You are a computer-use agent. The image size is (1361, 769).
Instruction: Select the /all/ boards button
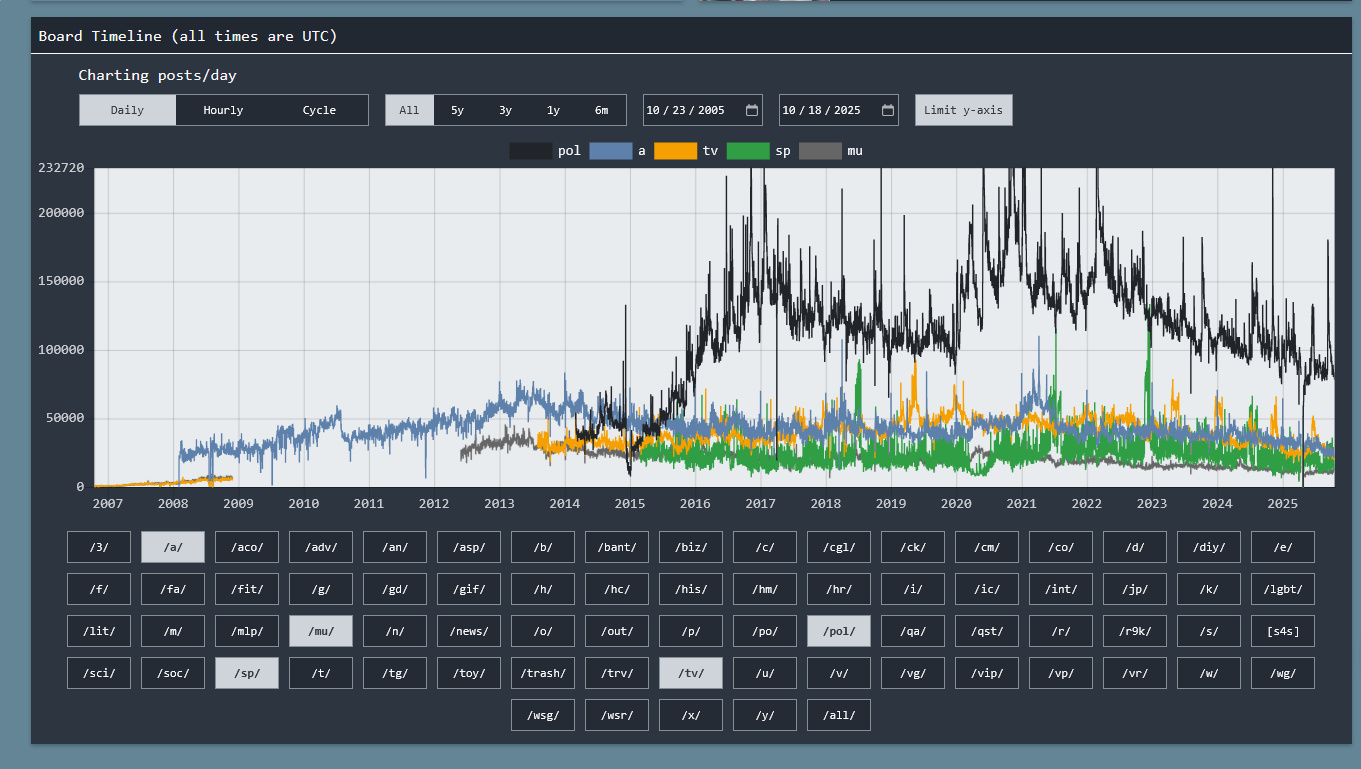pos(838,715)
